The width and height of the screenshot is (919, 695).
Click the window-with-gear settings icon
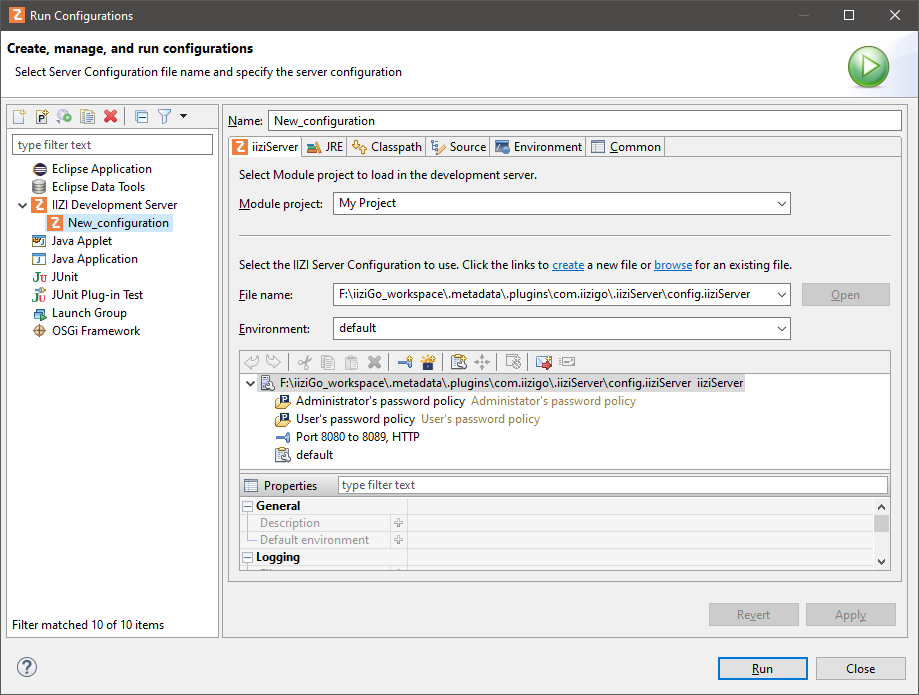tap(513, 362)
